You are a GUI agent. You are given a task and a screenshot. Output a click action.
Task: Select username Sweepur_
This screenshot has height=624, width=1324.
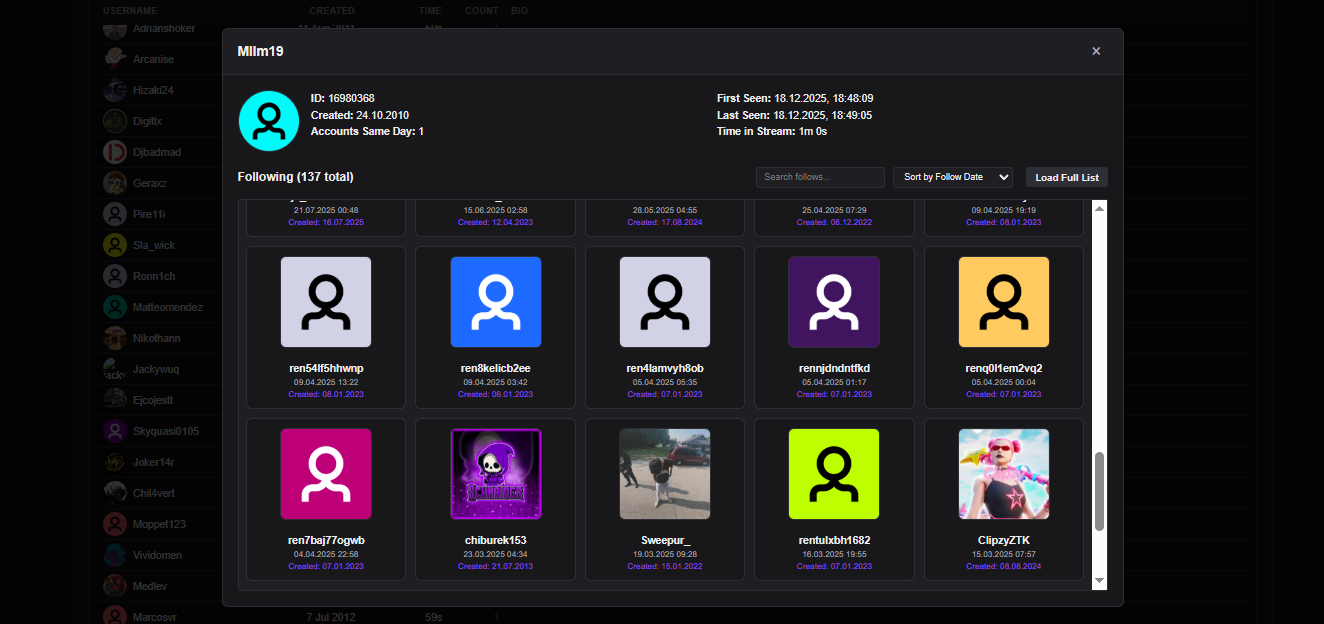[x=665, y=540]
